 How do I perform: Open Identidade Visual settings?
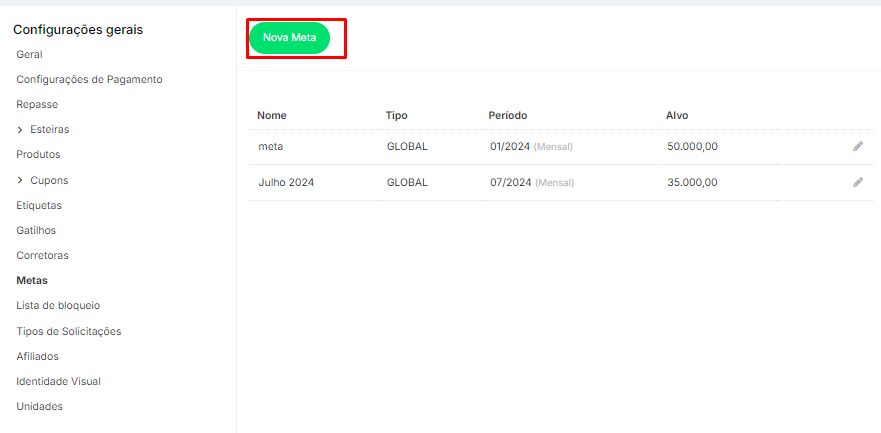(58, 381)
